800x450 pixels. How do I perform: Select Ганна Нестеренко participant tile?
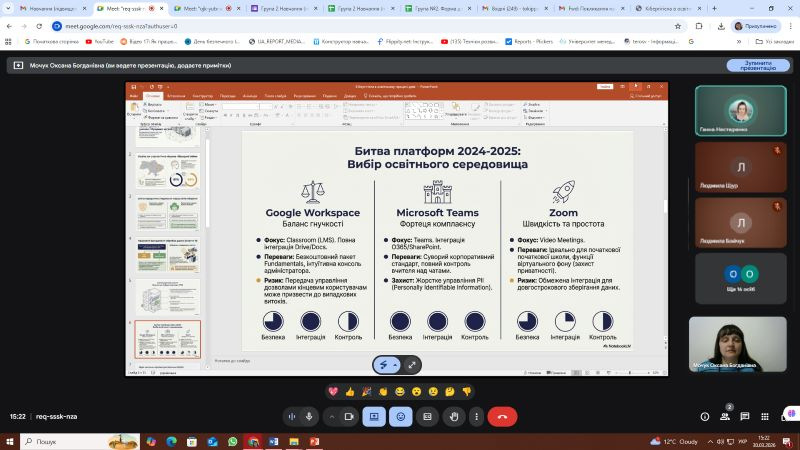[x=741, y=111]
